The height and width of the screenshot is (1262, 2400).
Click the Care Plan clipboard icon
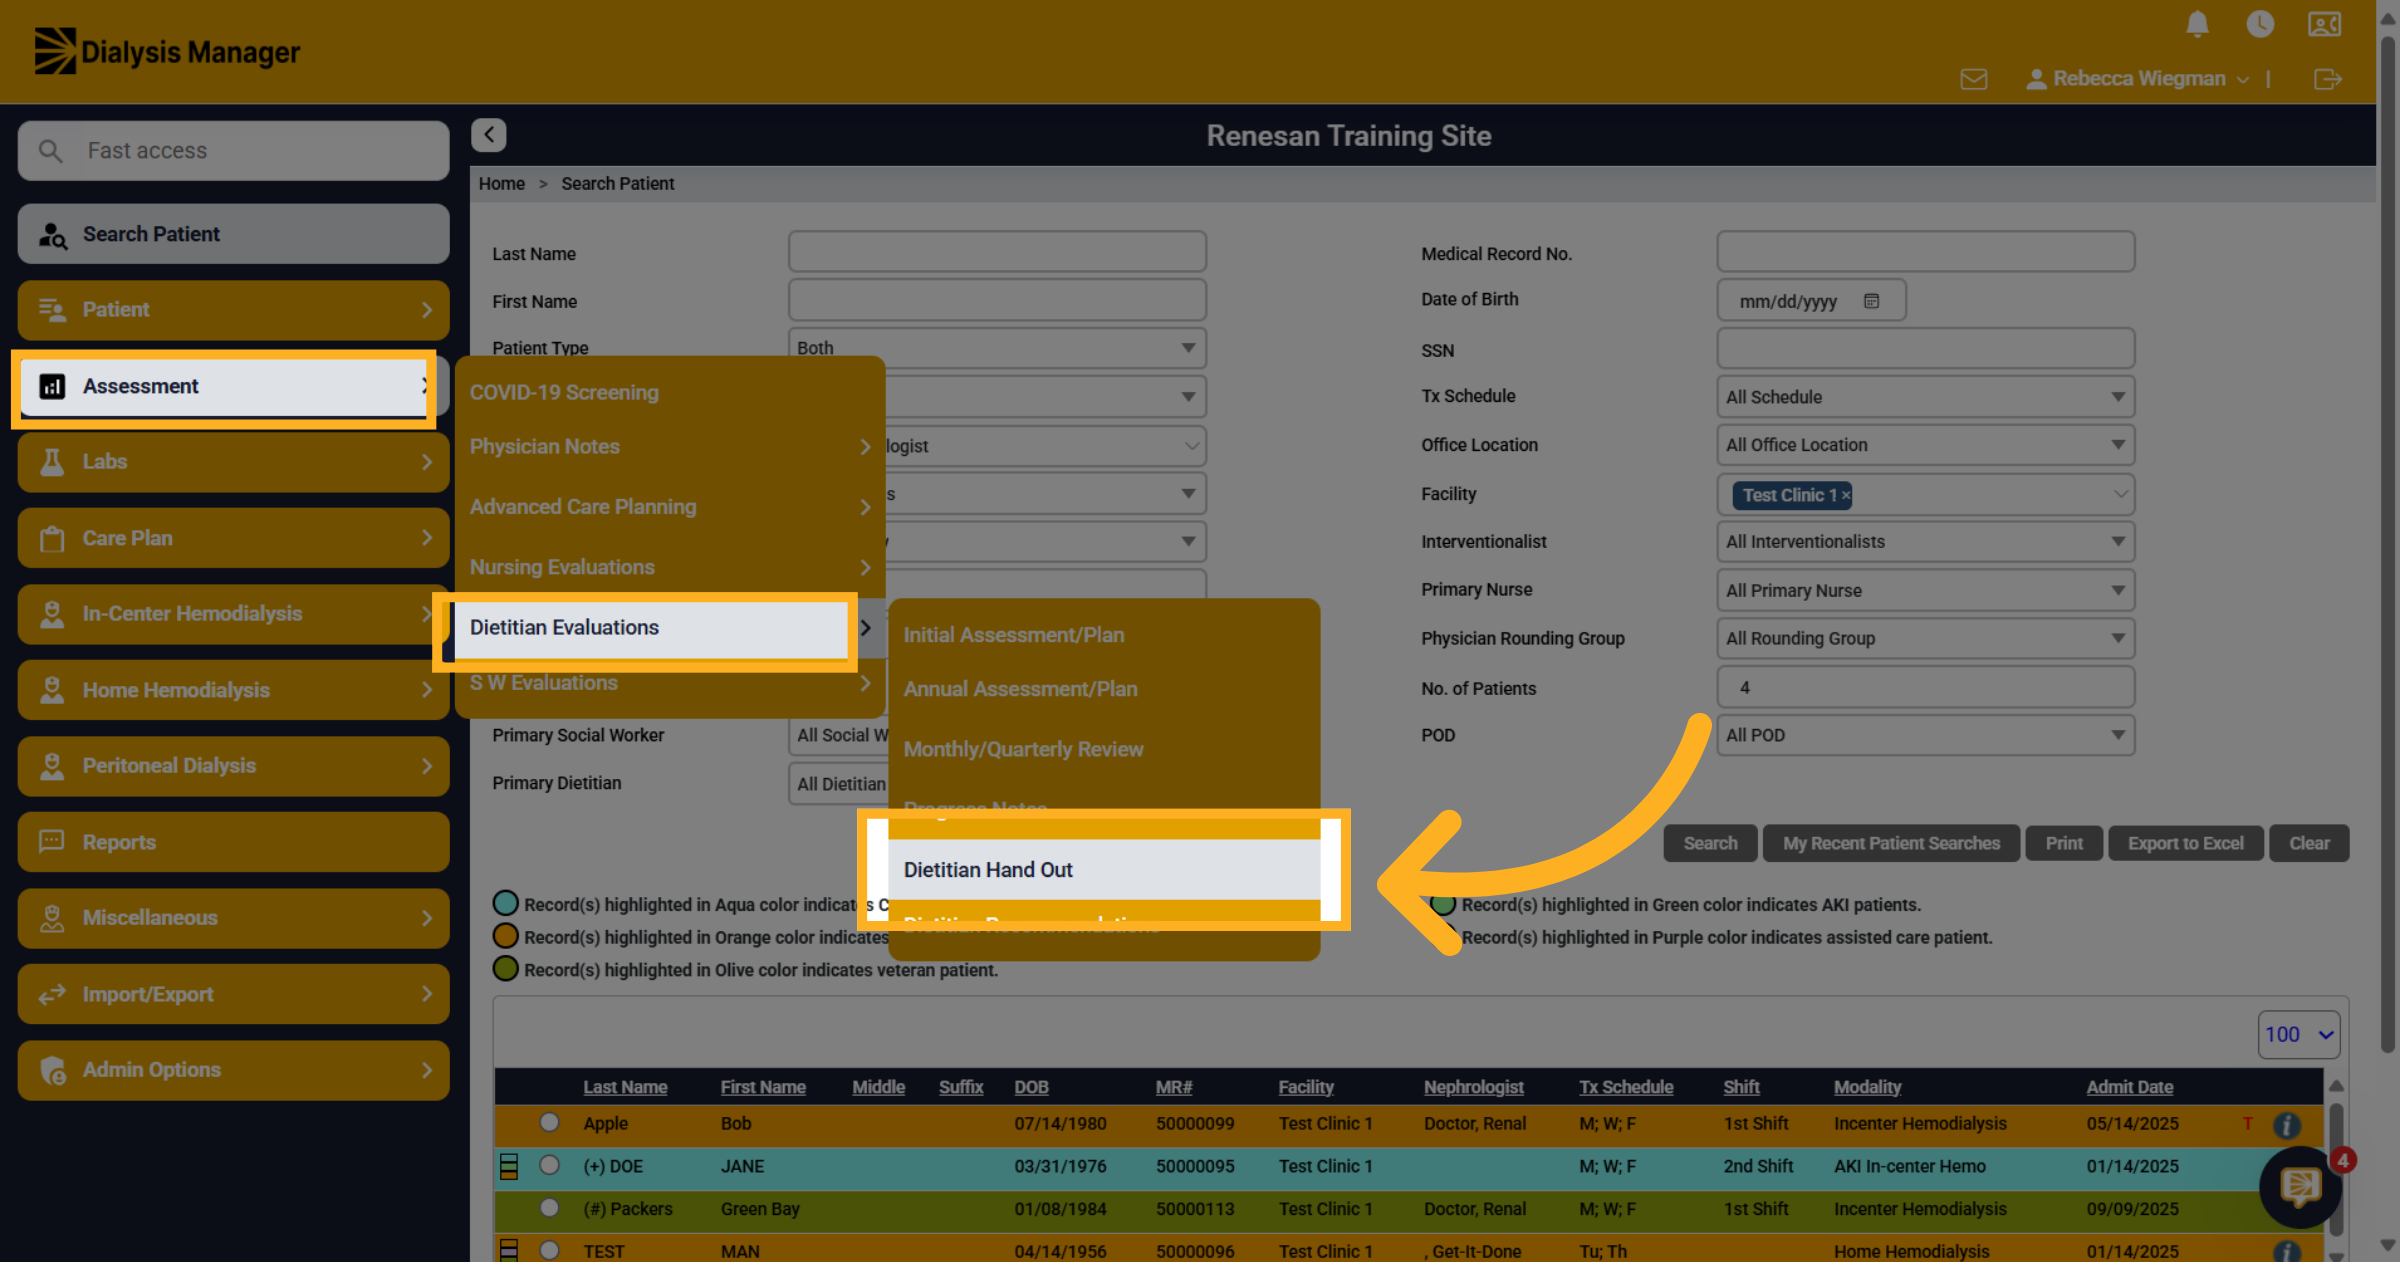pos(52,538)
